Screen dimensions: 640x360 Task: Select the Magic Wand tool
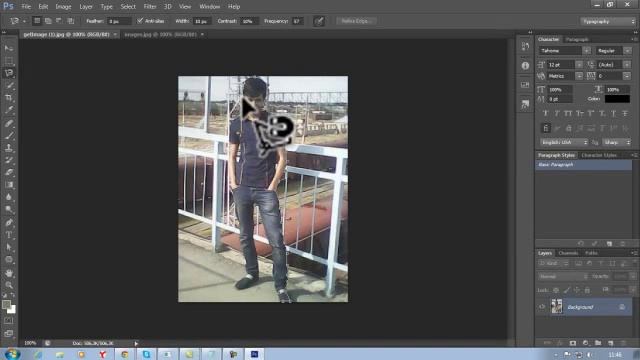click(x=9, y=86)
